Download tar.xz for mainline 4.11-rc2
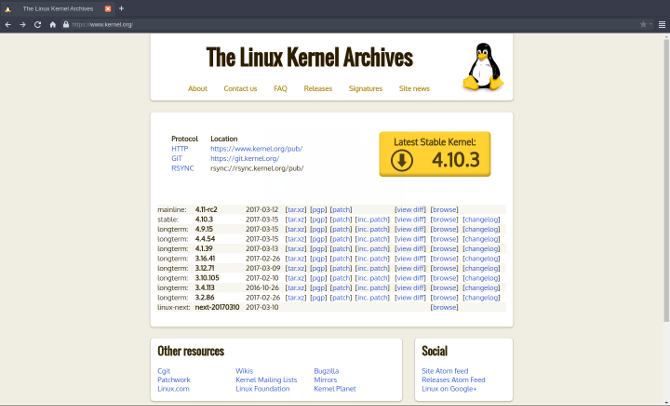The width and height of the screenshot is (670, 406). click(296, 209)
